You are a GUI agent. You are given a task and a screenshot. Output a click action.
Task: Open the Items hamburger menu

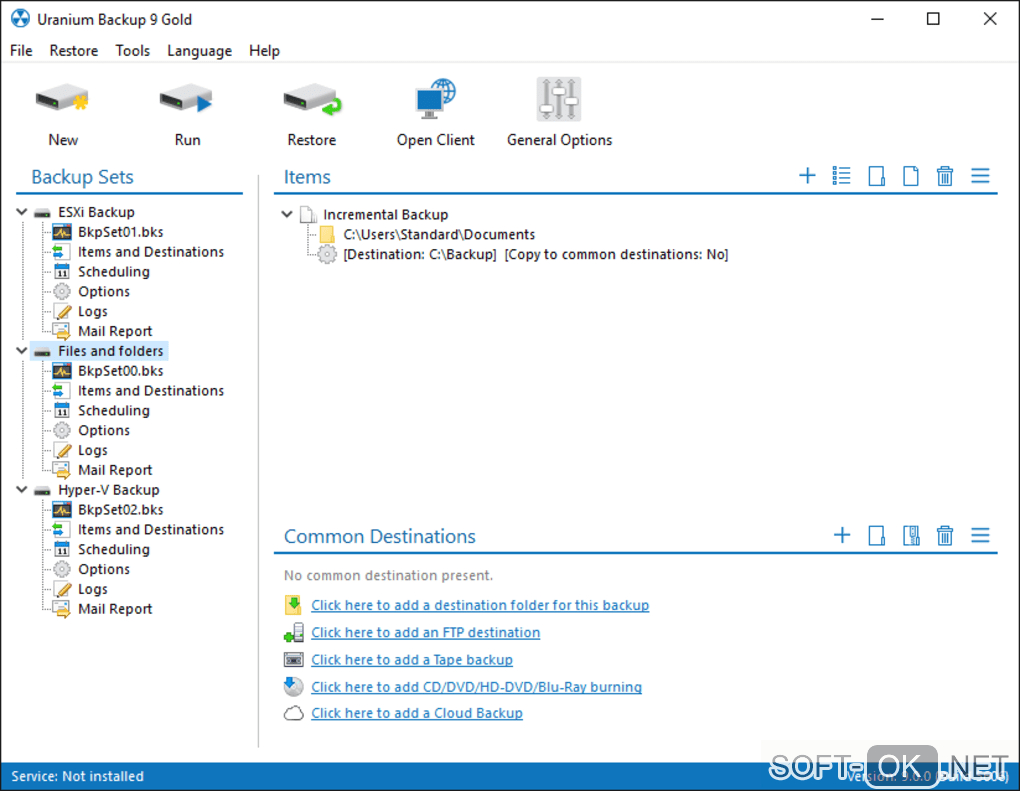point(980,176)
